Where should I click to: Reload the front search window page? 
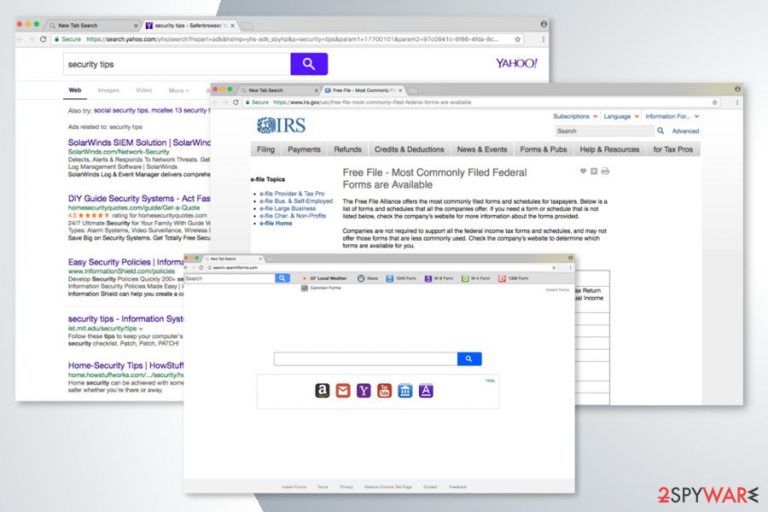pos(201,268)
